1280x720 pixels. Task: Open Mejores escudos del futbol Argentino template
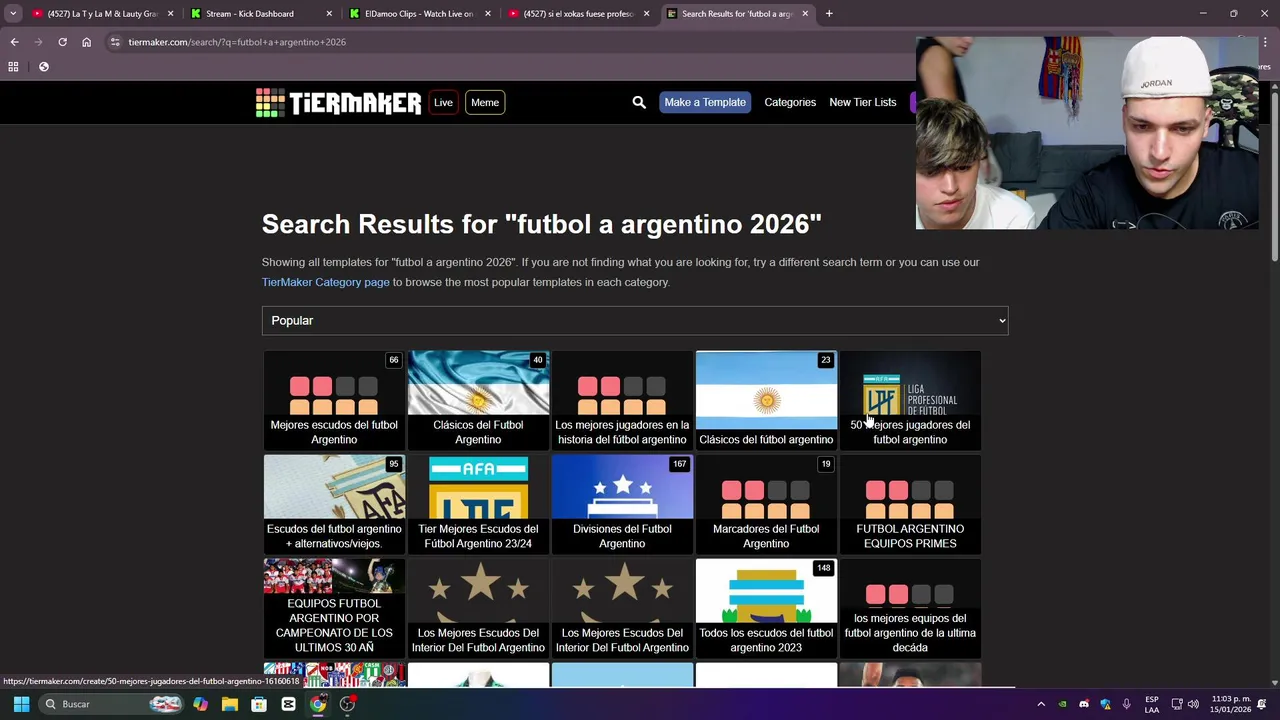[x=334, y=399]
